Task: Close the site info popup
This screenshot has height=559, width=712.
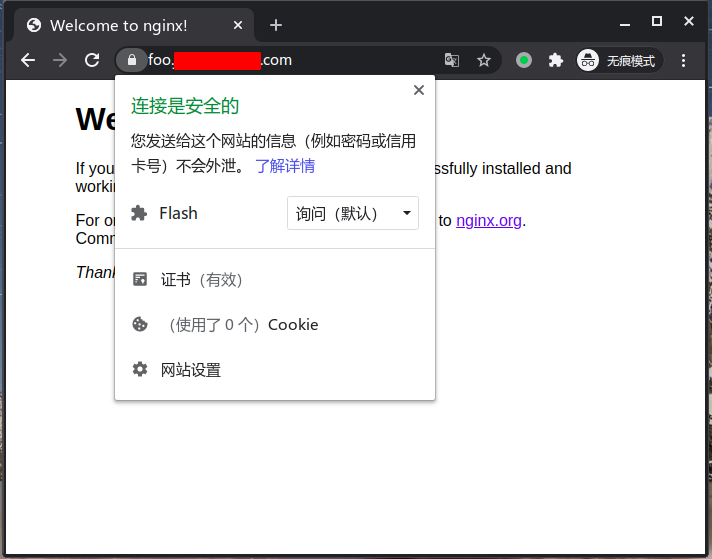Action: 419,90
